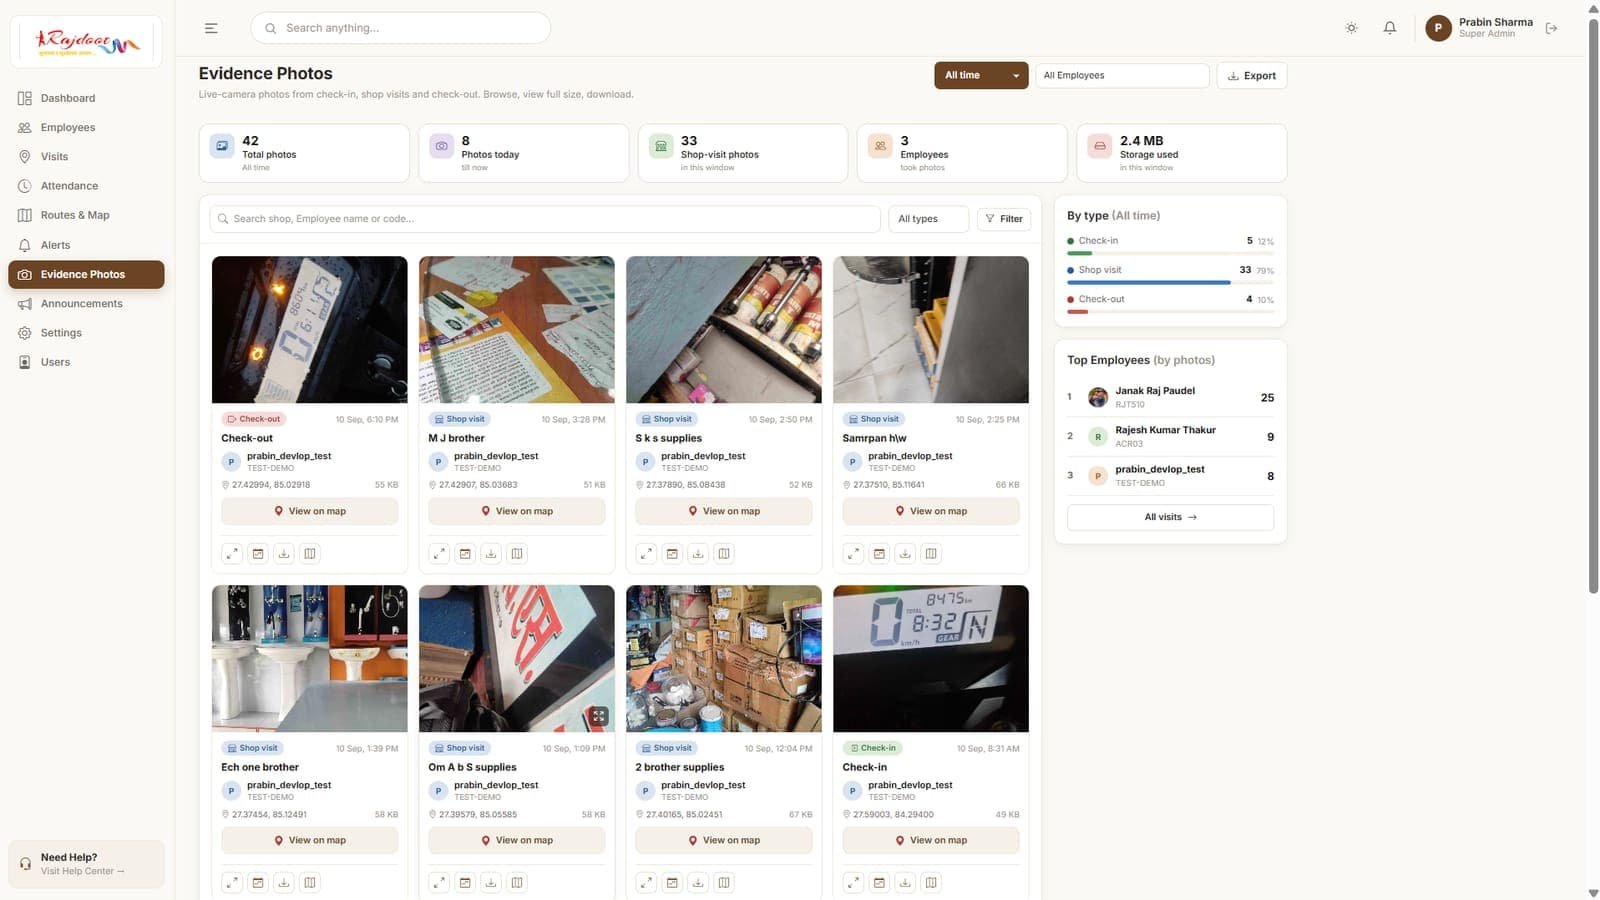Screen dimensions: 1600x900
Task: Open the All visits link
Action: click(x=1170, y=517)
